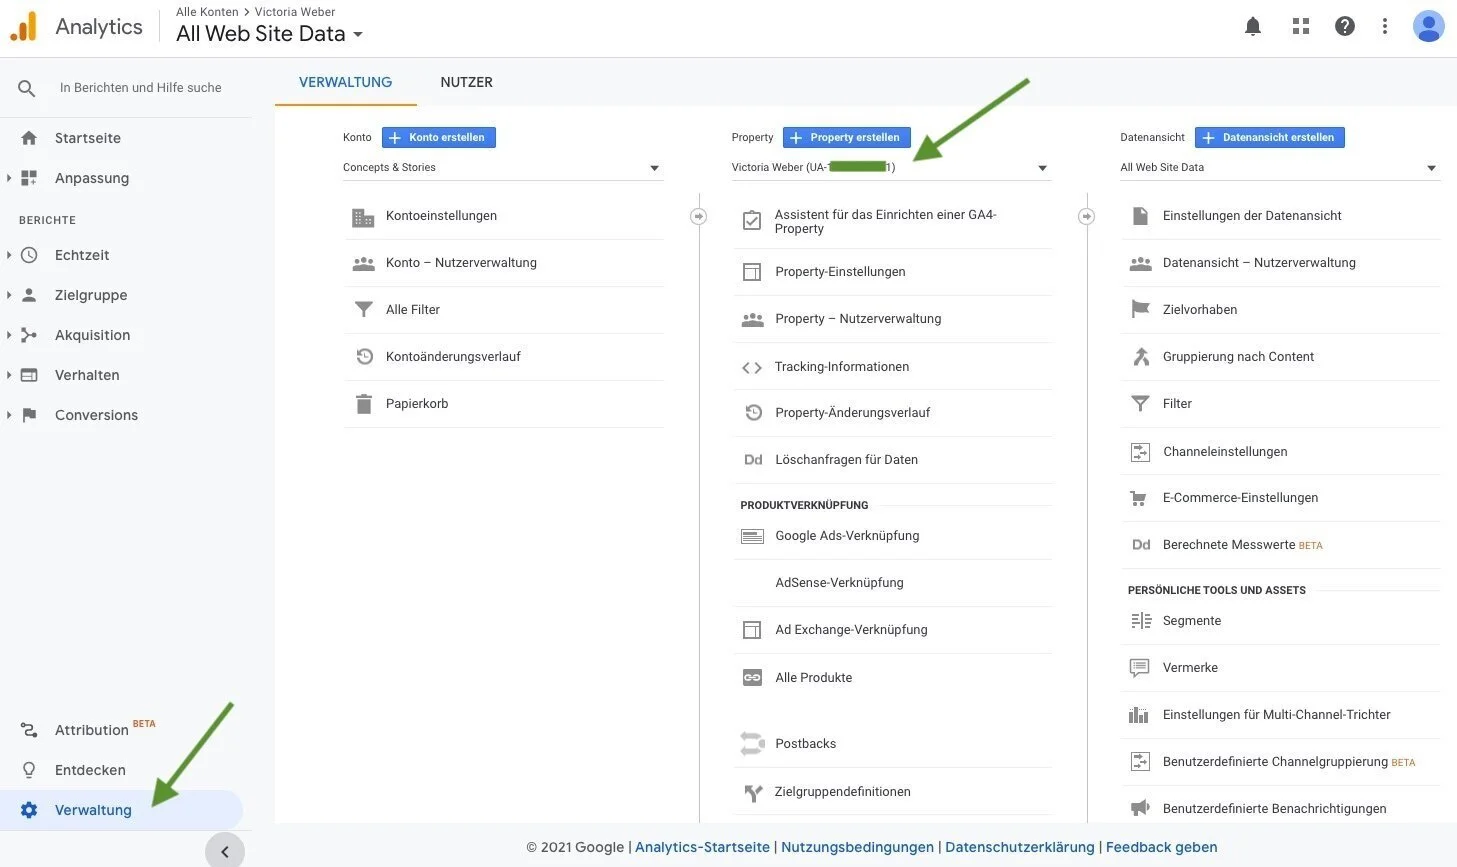Click the Segmente icon
This screenshot has height=867, width=1457.
1140,621
